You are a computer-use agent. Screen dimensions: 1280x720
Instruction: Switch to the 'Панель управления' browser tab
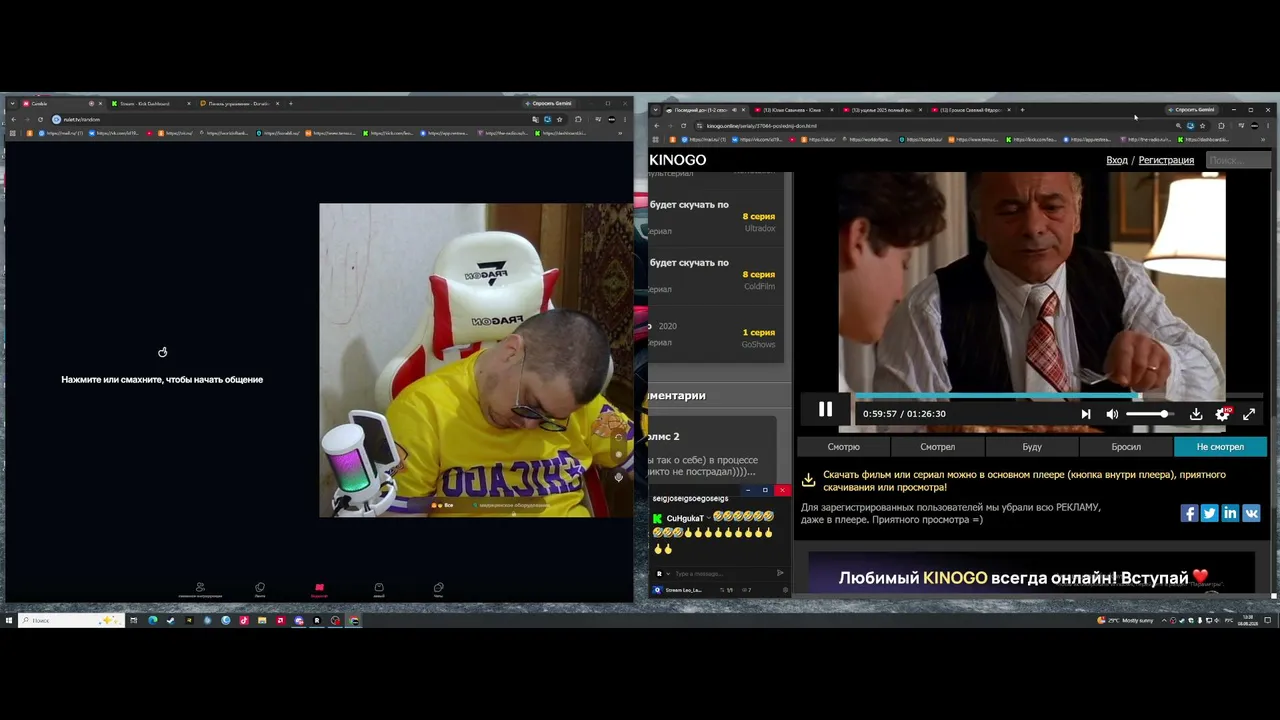coord(238,104)
